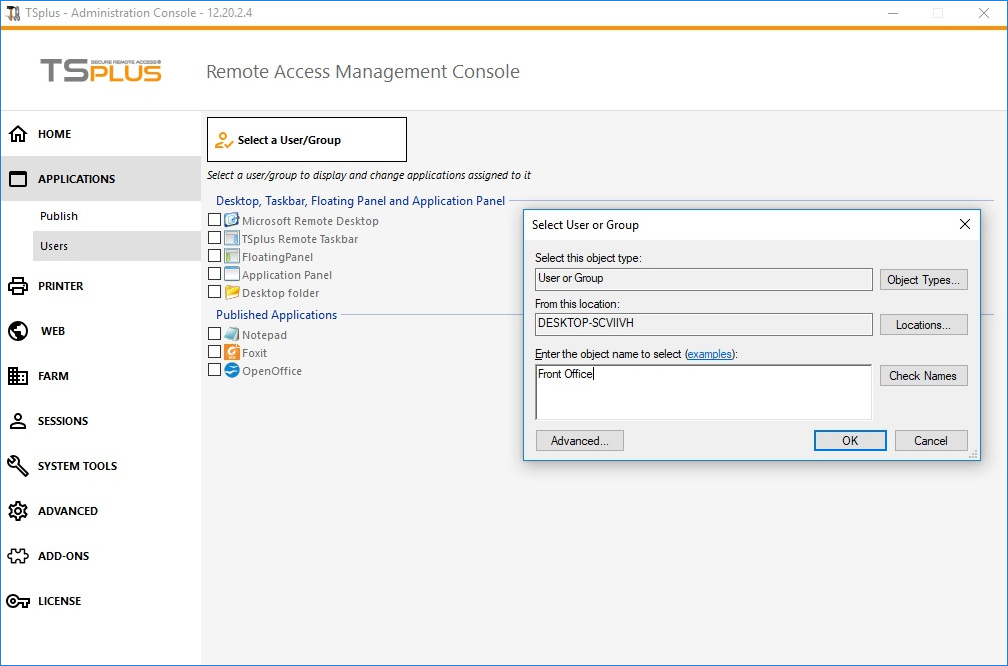The width and height of the screenshot is (1008, 666).
Task: Click the Printer icon in sidebar
Action: coord(18,286)
